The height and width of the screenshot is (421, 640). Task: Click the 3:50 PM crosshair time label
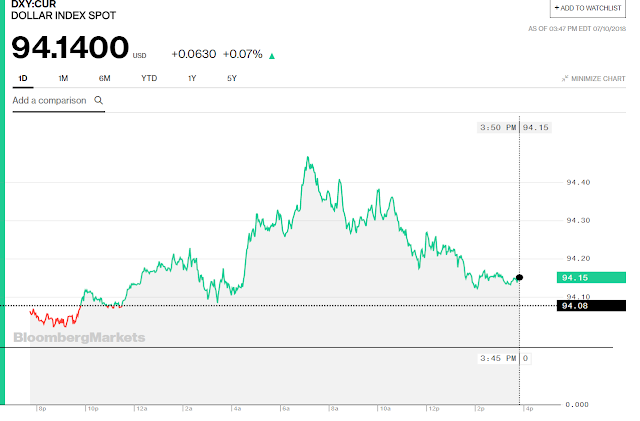496,127
